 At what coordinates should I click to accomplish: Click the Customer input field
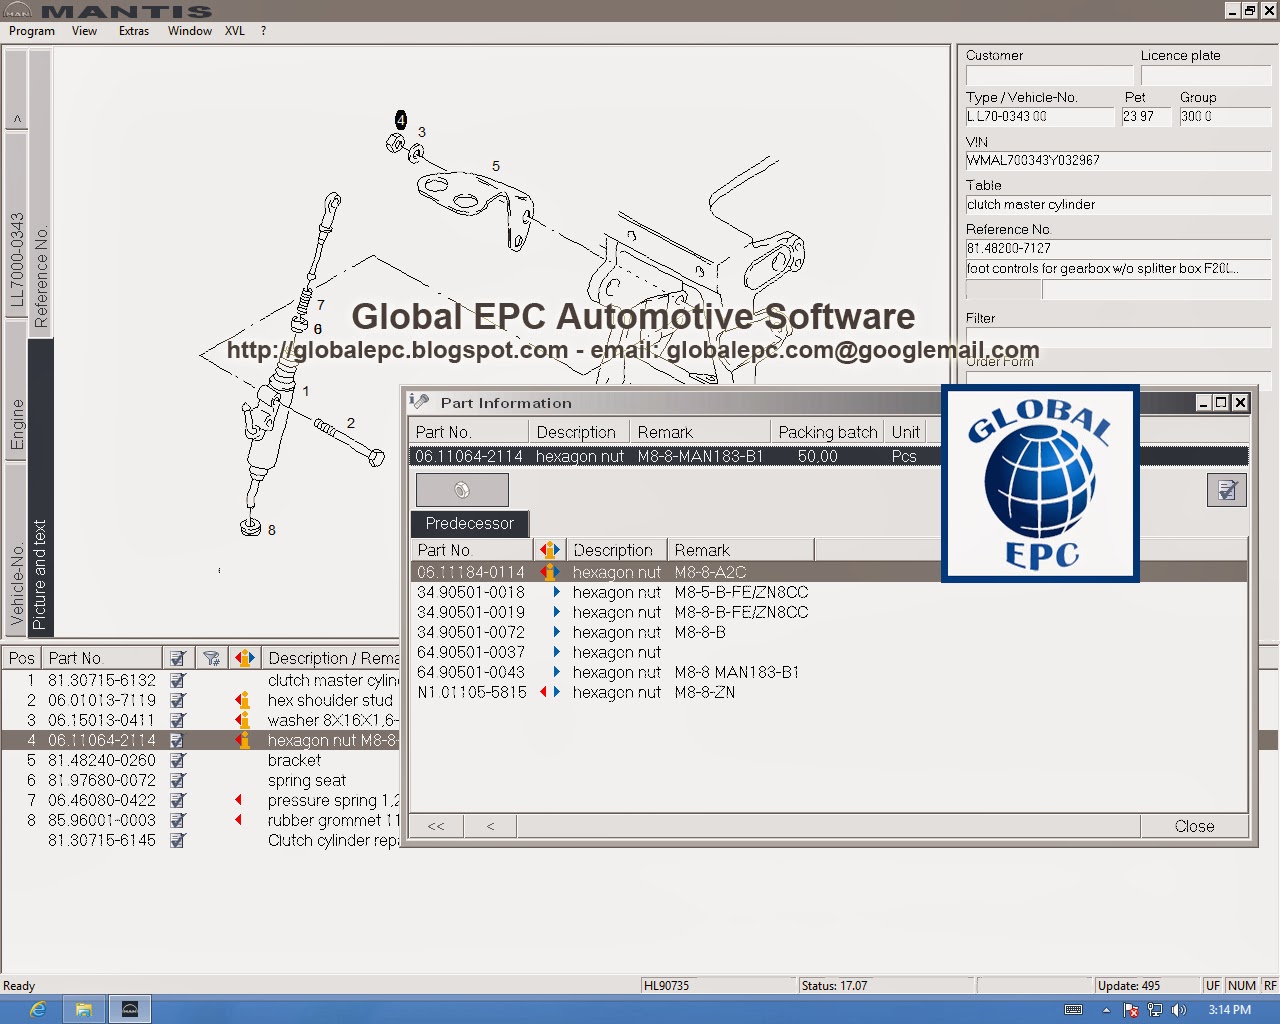click(1050, 75)
